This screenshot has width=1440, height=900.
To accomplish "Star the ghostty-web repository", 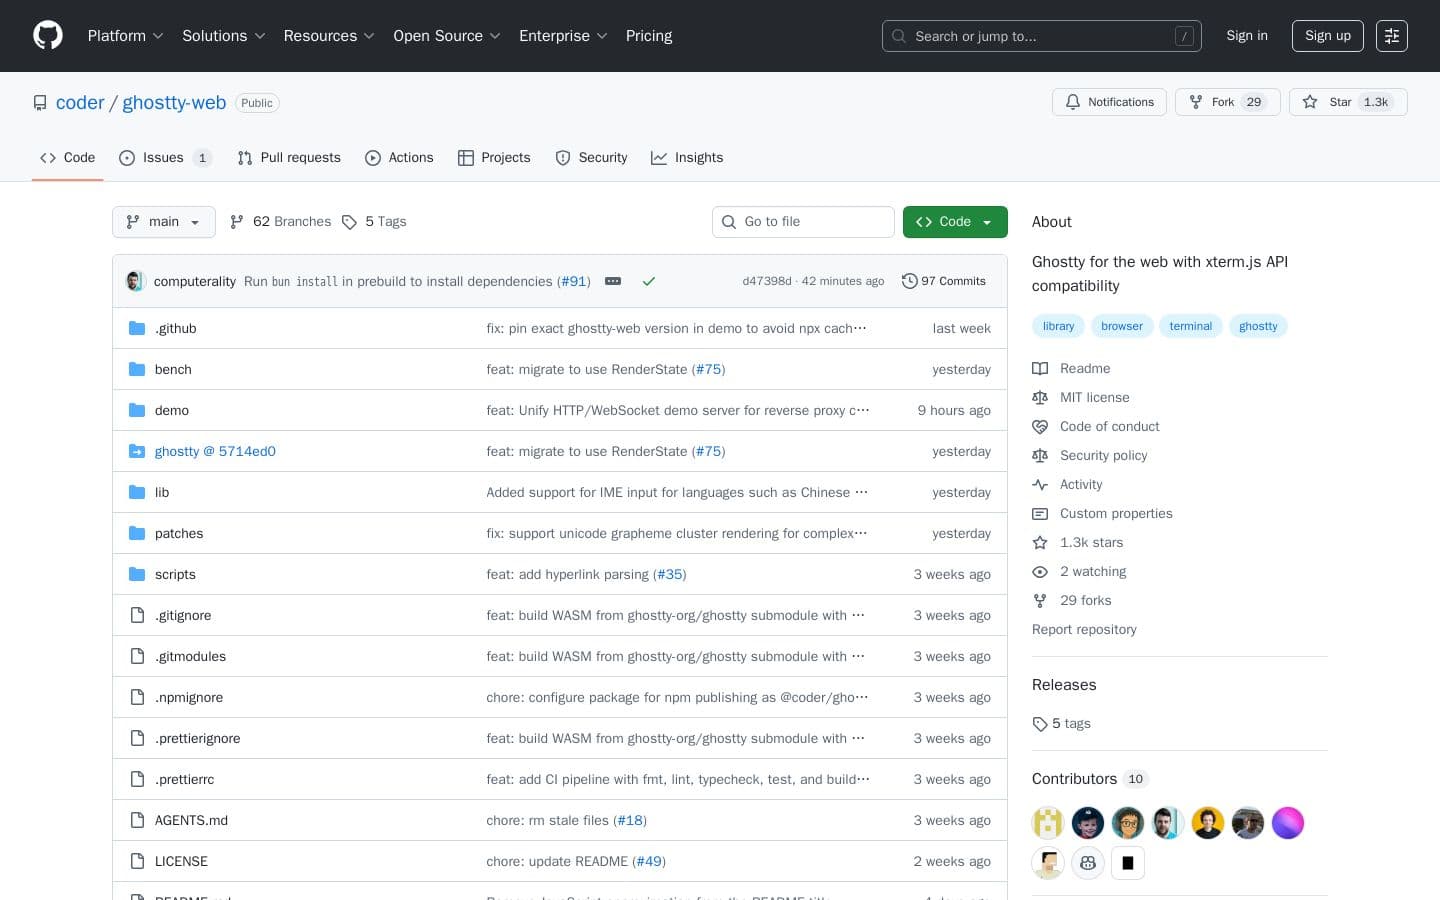I will point(1340,102).
